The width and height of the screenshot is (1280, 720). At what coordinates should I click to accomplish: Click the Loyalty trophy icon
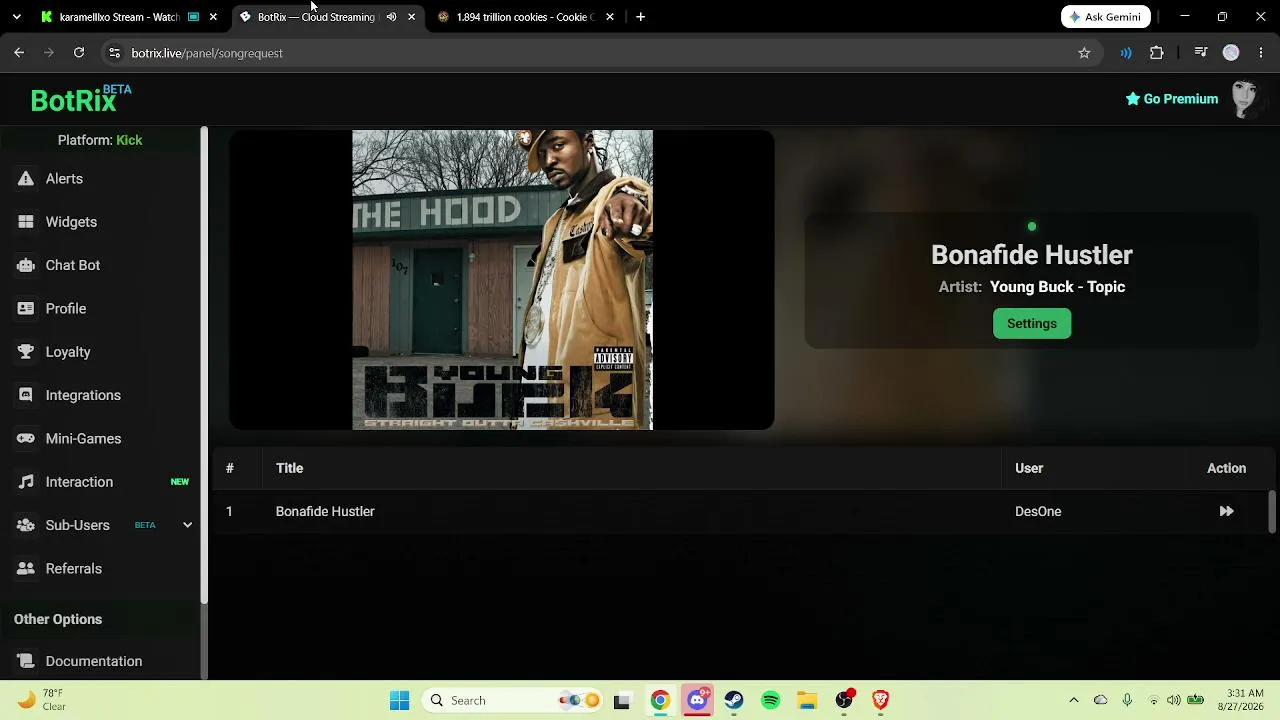pos(26,352)
